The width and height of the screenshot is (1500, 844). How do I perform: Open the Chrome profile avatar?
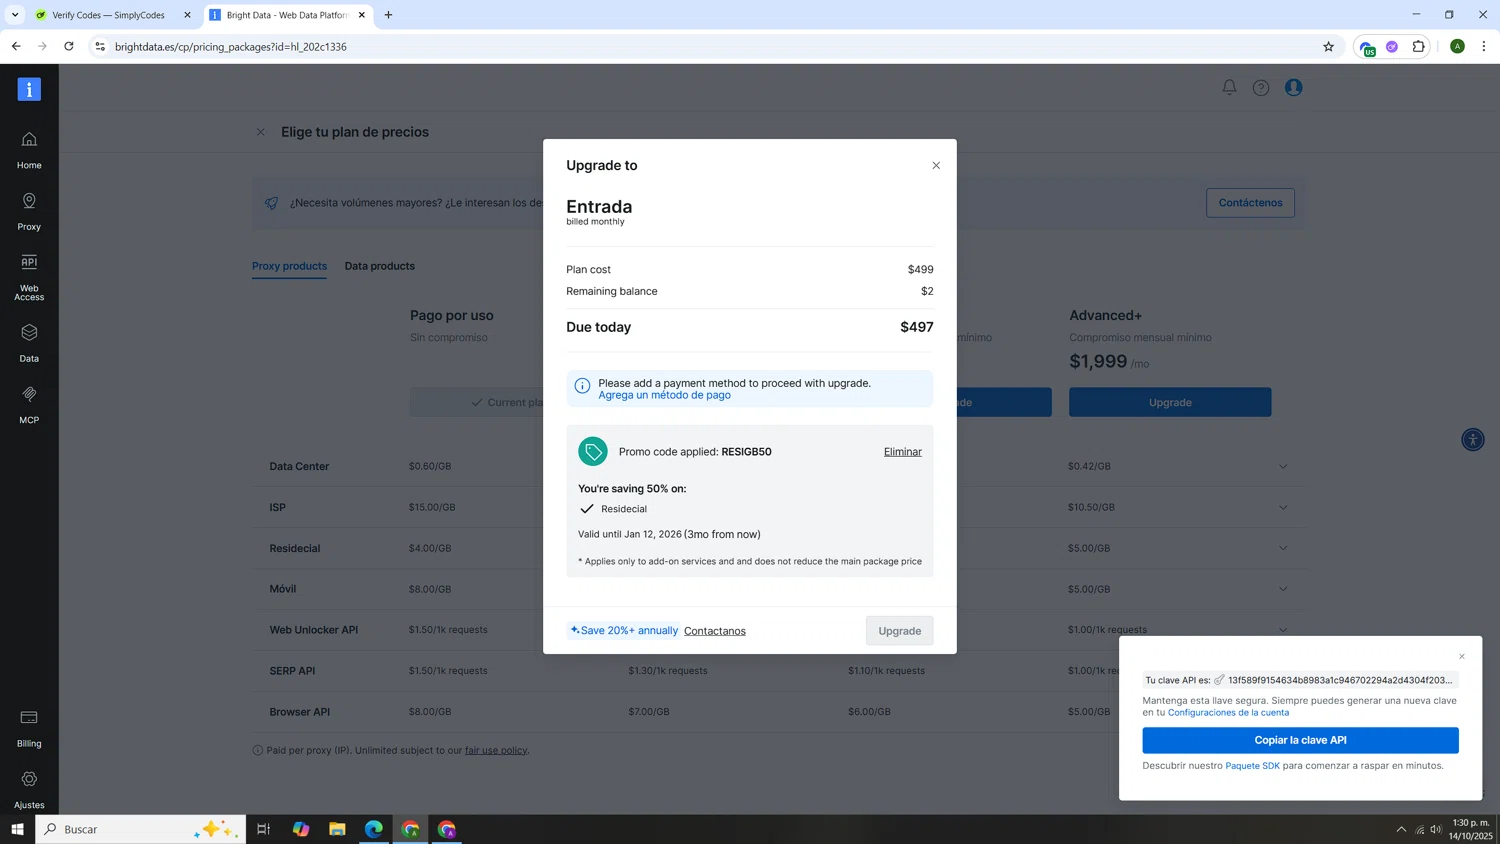point(1457,46)
